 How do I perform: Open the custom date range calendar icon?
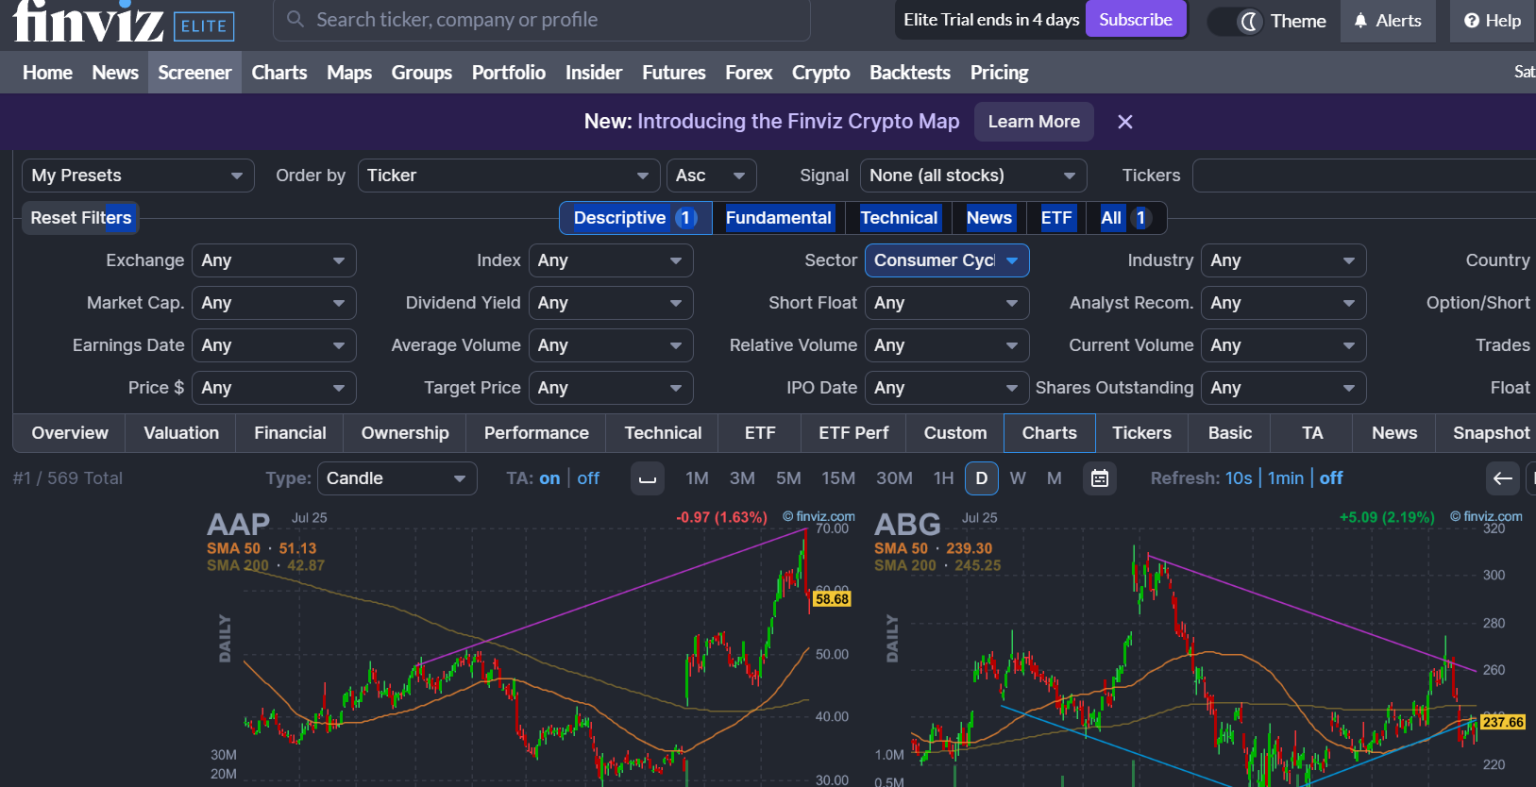pyautogui.click(x=1100, y=478)
